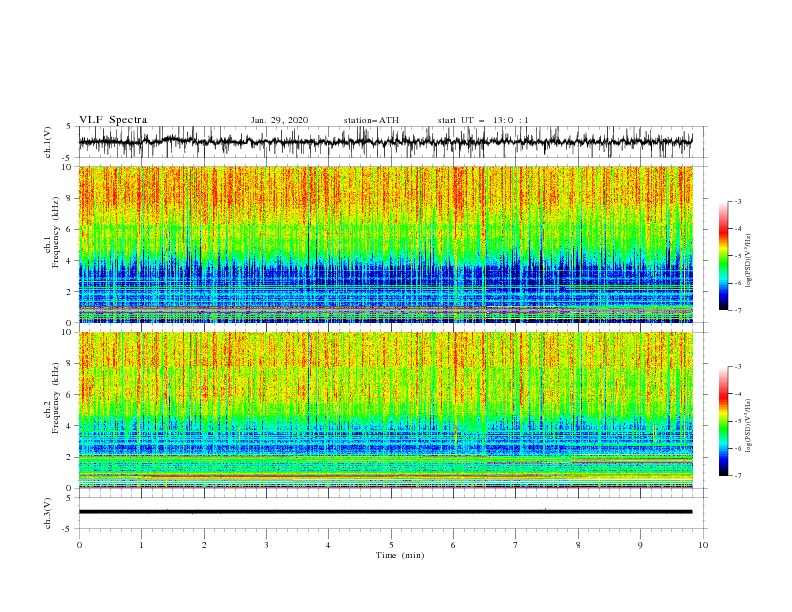Click the upper PSD color bar
The width and height of the screenshot is (792, 612).
point(723,256)
